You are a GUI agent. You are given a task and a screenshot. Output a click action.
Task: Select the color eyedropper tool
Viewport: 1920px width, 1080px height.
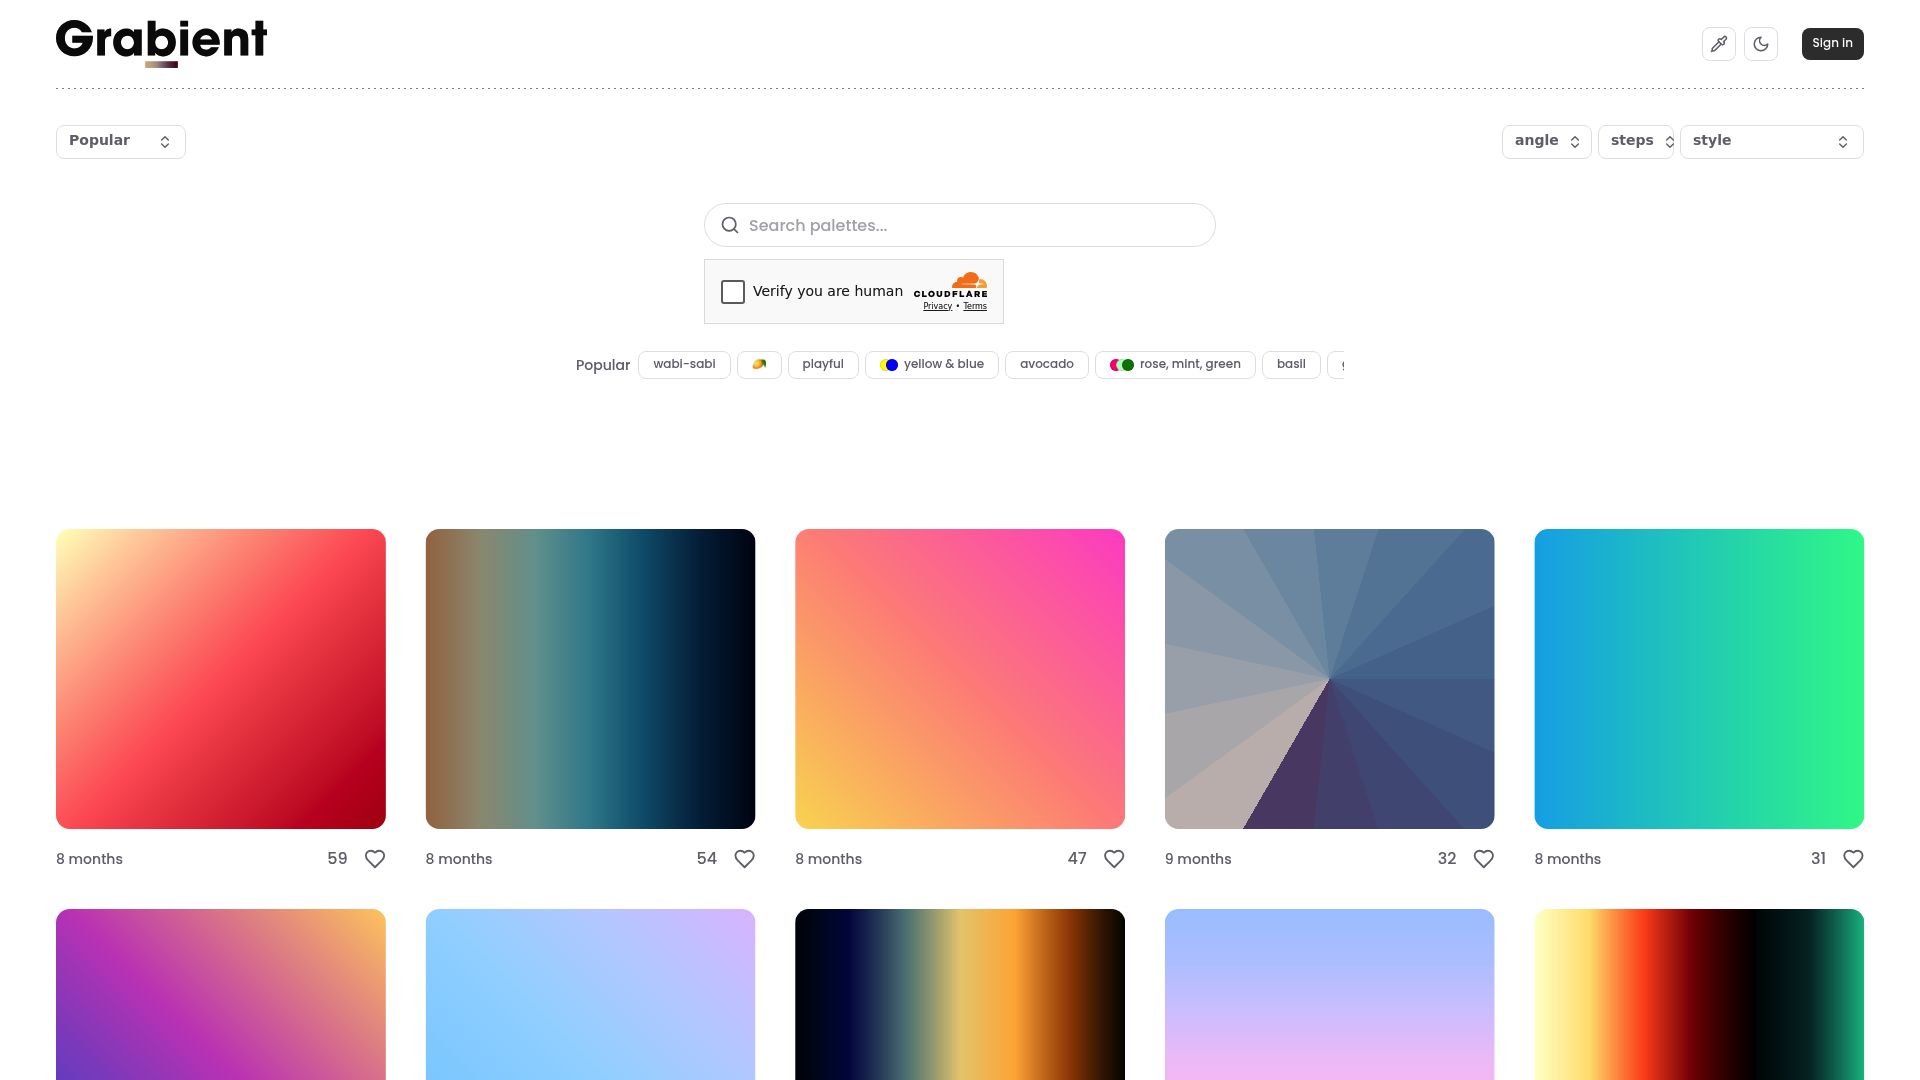(x=1719, y=44)
